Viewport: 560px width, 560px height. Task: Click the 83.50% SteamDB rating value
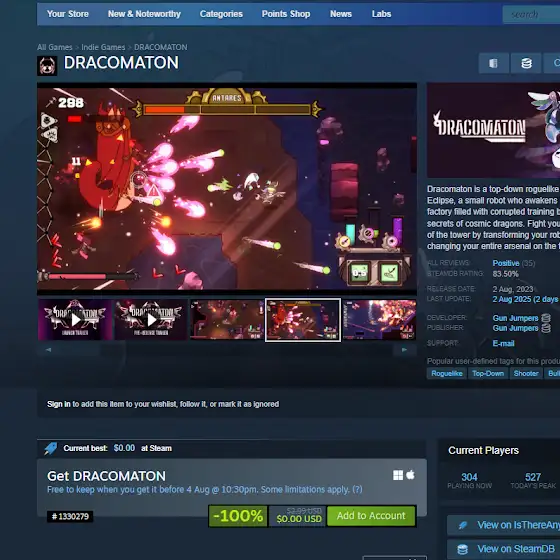(x=505, y=274)
